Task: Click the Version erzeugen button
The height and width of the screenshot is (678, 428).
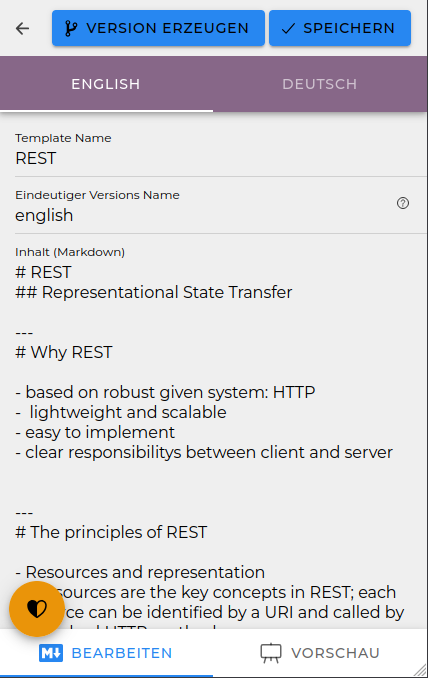Action: 158,28
